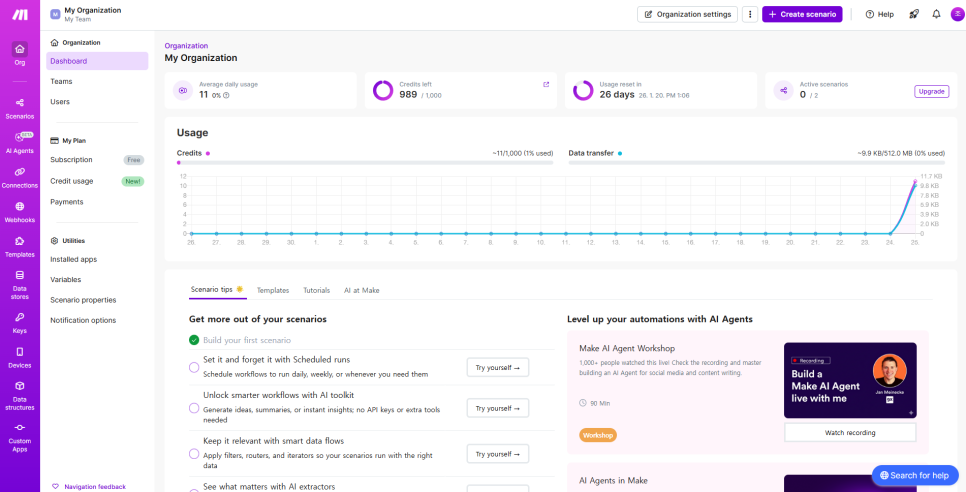The width and height of the screenshot is (966, 492).
Task: Click the rocket What's new icon
Action: 914,14
